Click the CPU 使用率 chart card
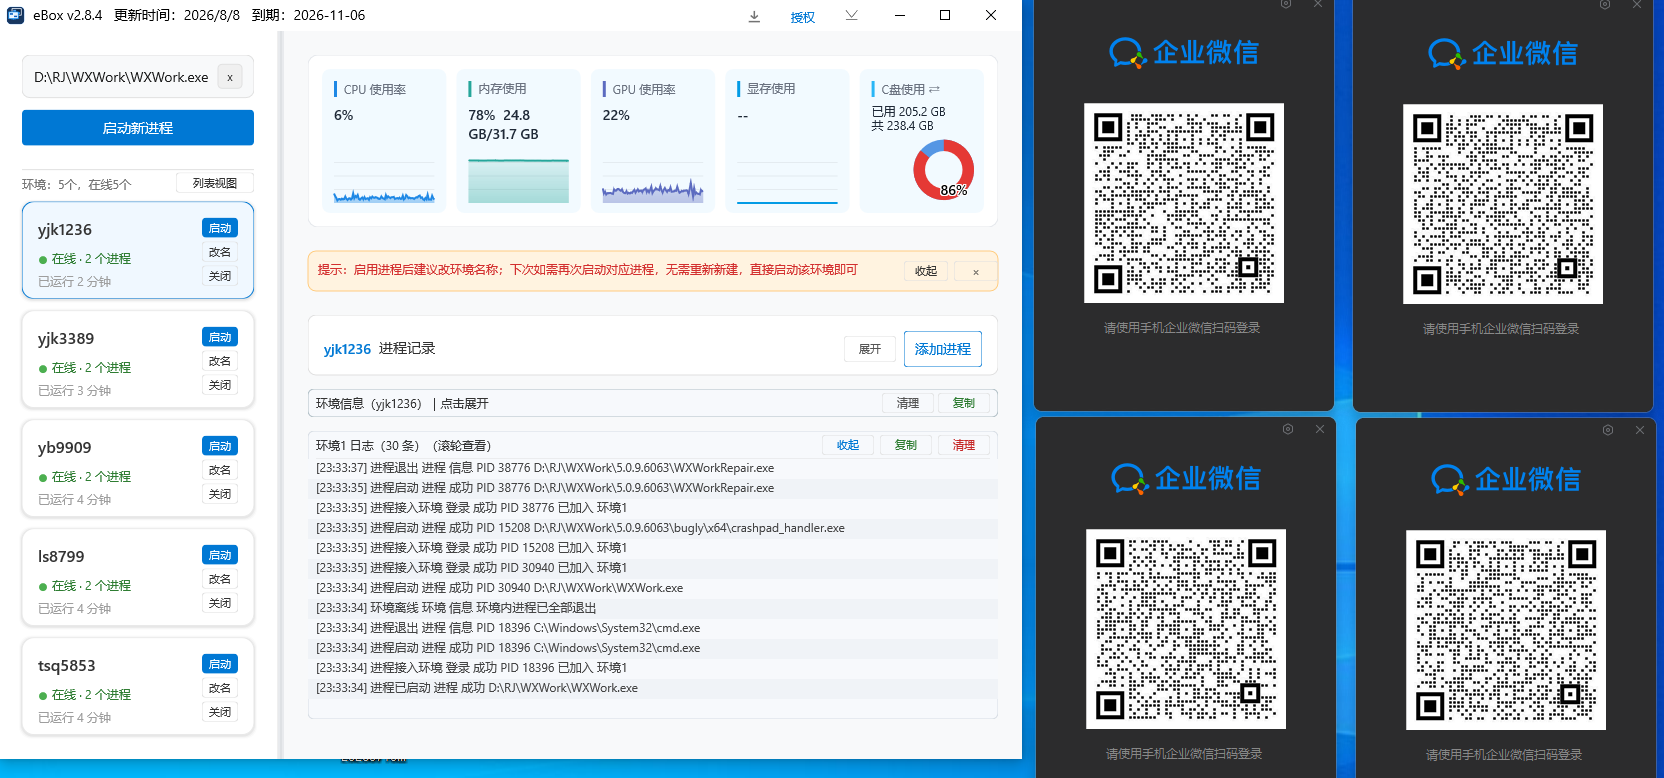The height and width of the screenshot is (778, 1664). pyautogui.click(x=385, y=140)
